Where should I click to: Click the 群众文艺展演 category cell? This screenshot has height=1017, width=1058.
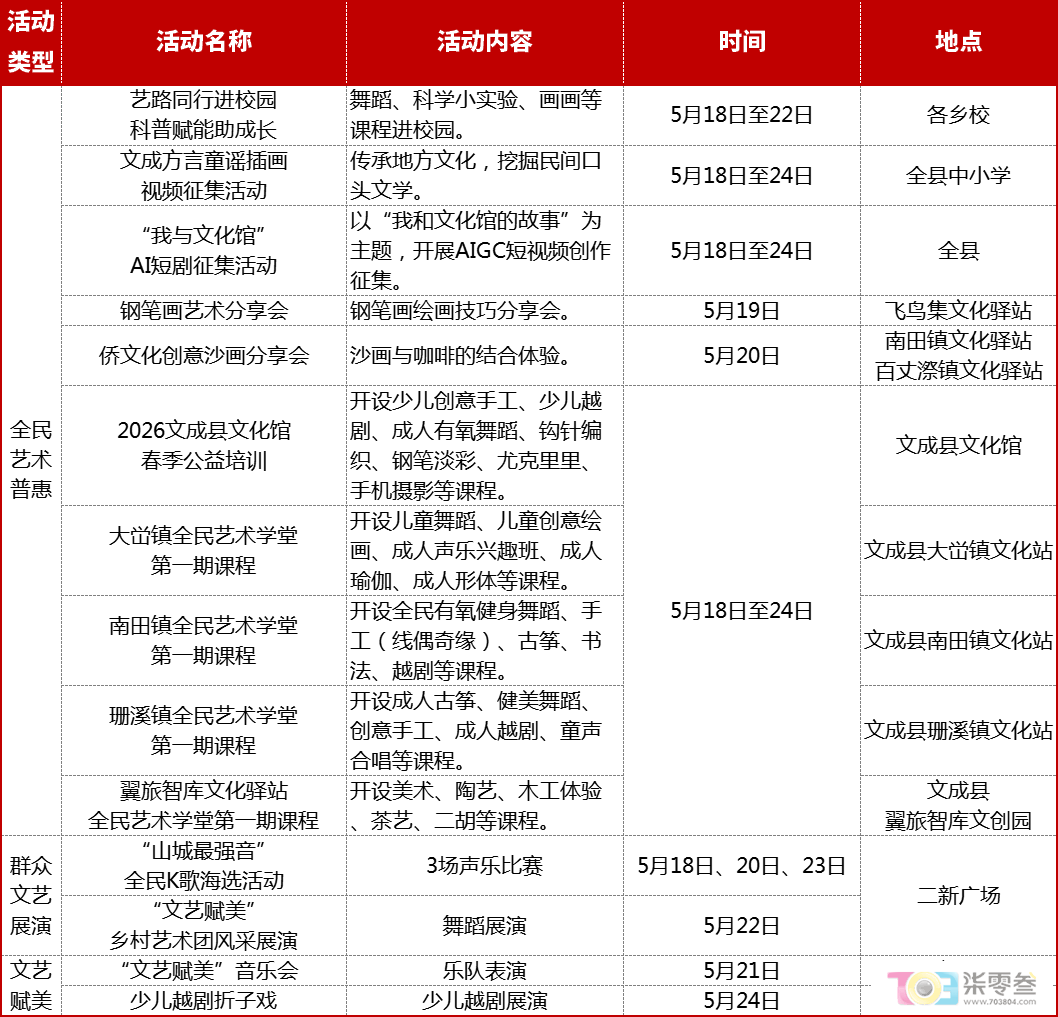(x=31, y=896)
